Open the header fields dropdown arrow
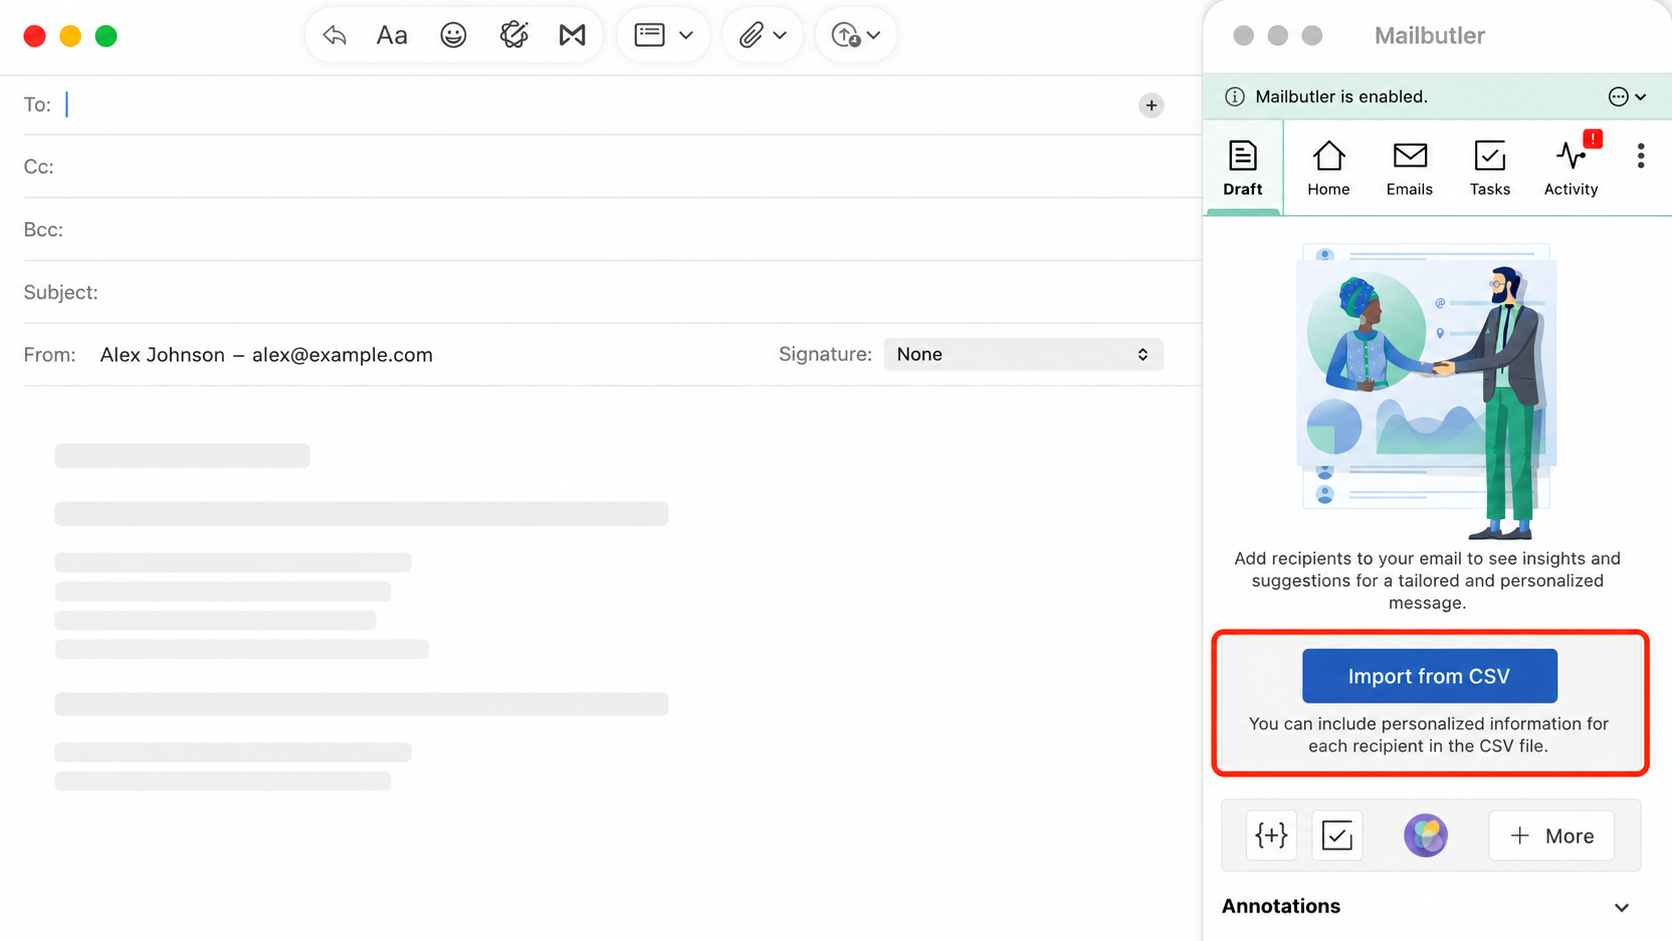 (x=686, y=35)
